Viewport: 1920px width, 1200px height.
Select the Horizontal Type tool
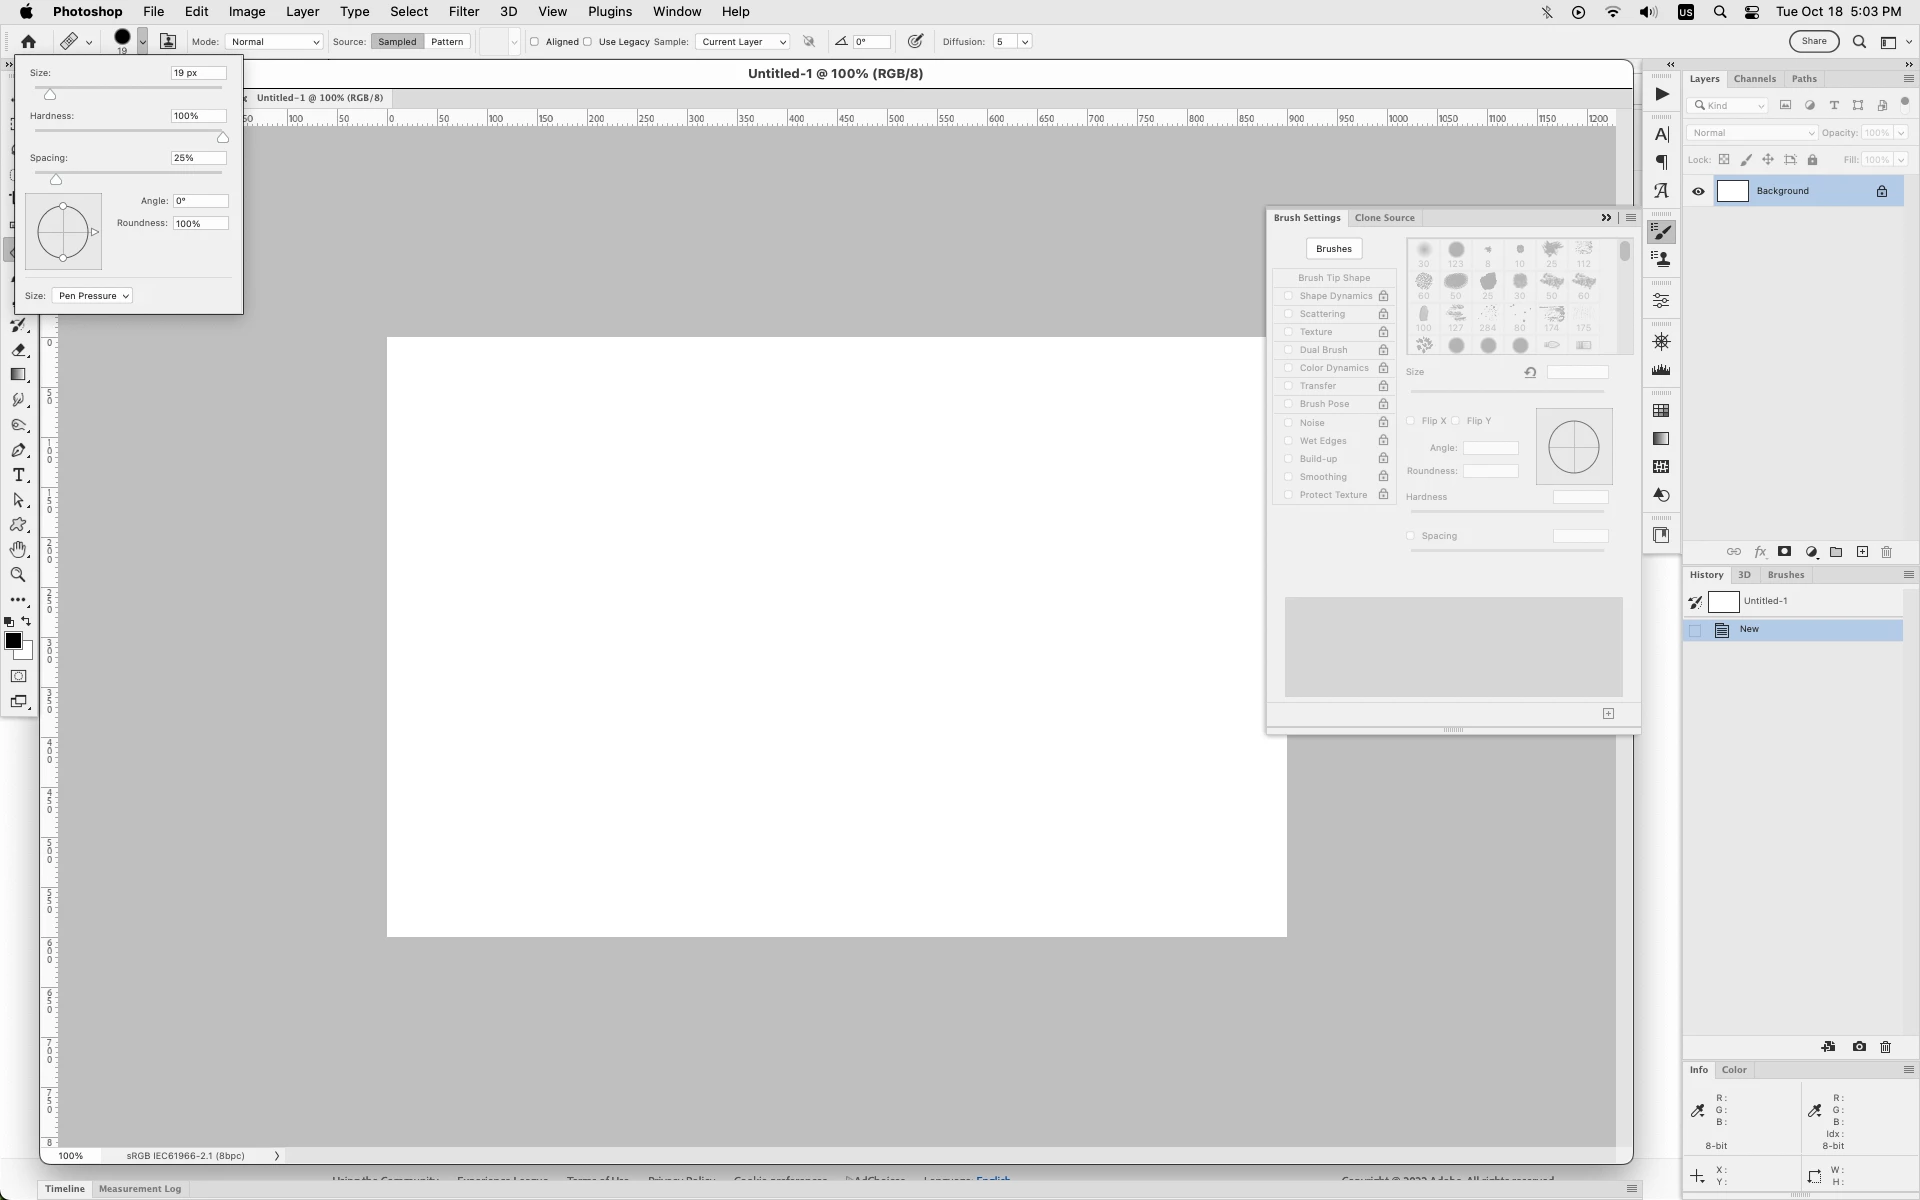(19, 475)
